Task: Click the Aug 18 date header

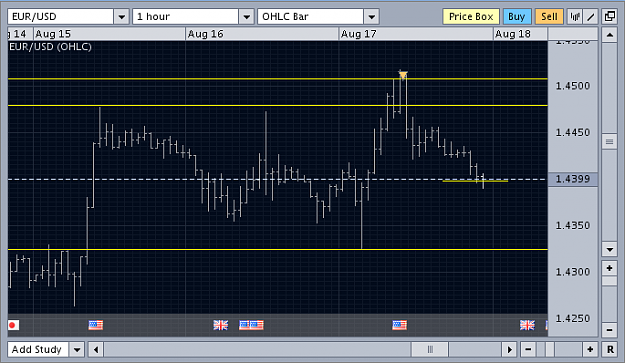Action: 513,34
